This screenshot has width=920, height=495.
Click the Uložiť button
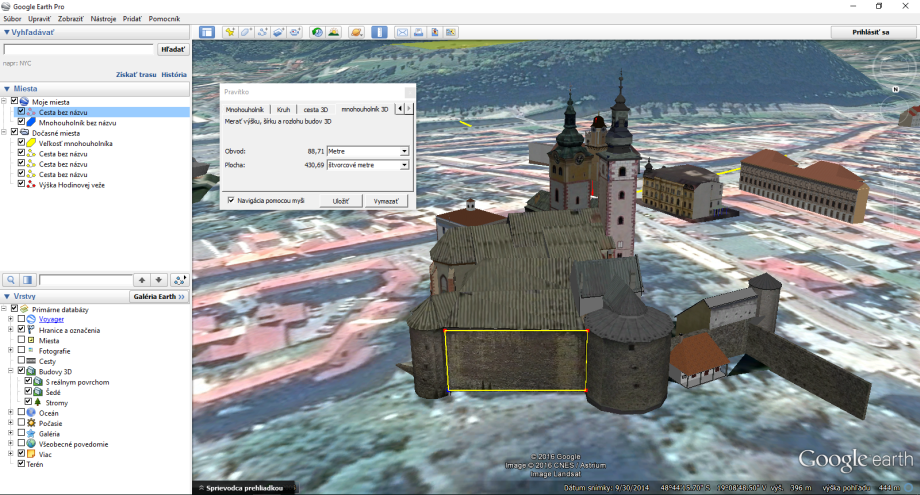tap(340, 201)
